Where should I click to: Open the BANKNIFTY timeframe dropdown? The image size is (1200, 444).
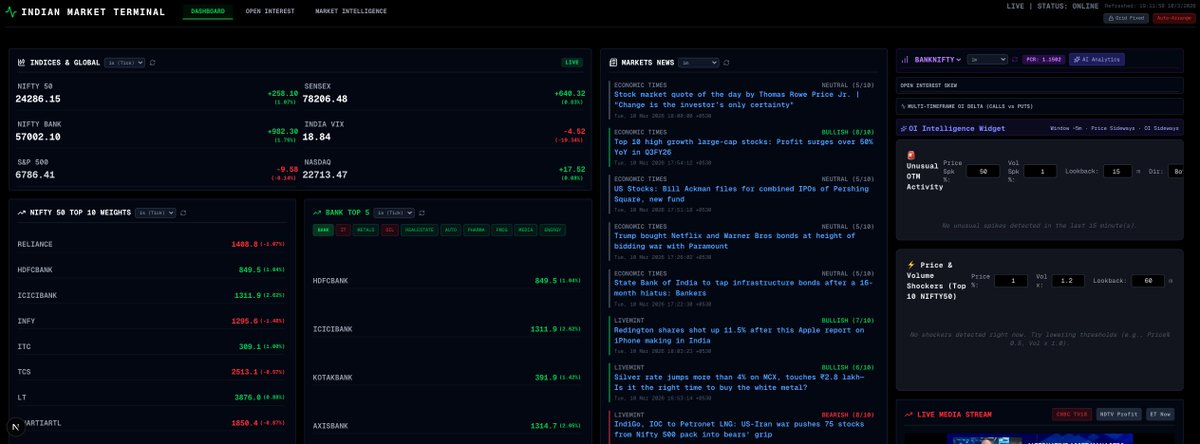click(987, 59)
